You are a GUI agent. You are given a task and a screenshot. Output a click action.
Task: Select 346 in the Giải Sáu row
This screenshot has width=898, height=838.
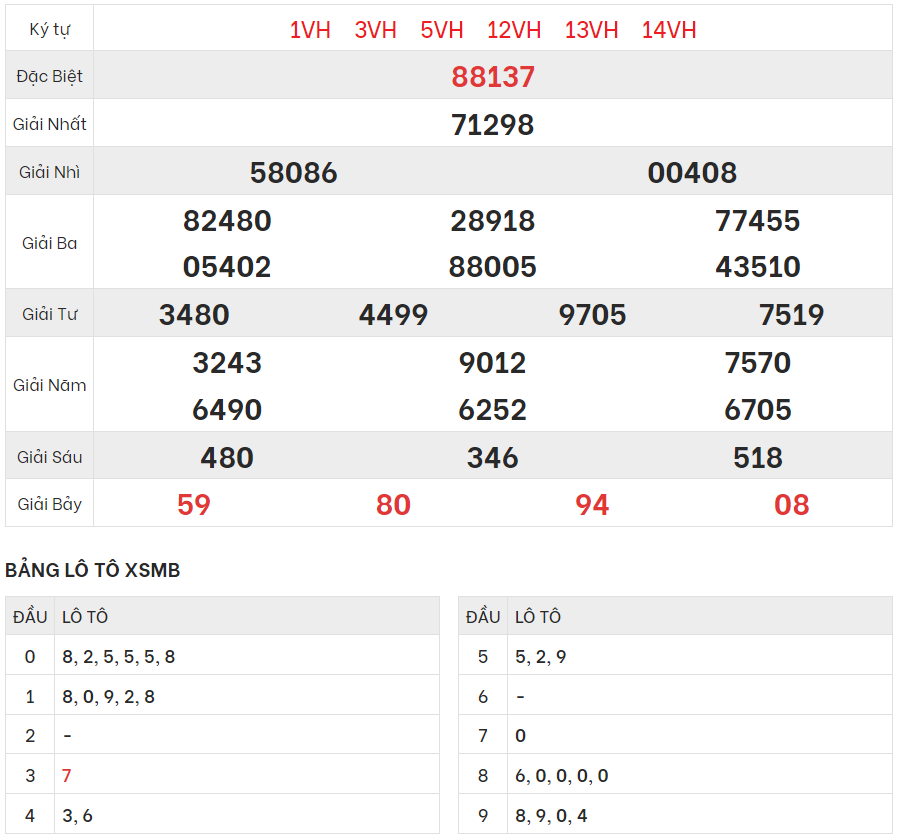(492, 458)
